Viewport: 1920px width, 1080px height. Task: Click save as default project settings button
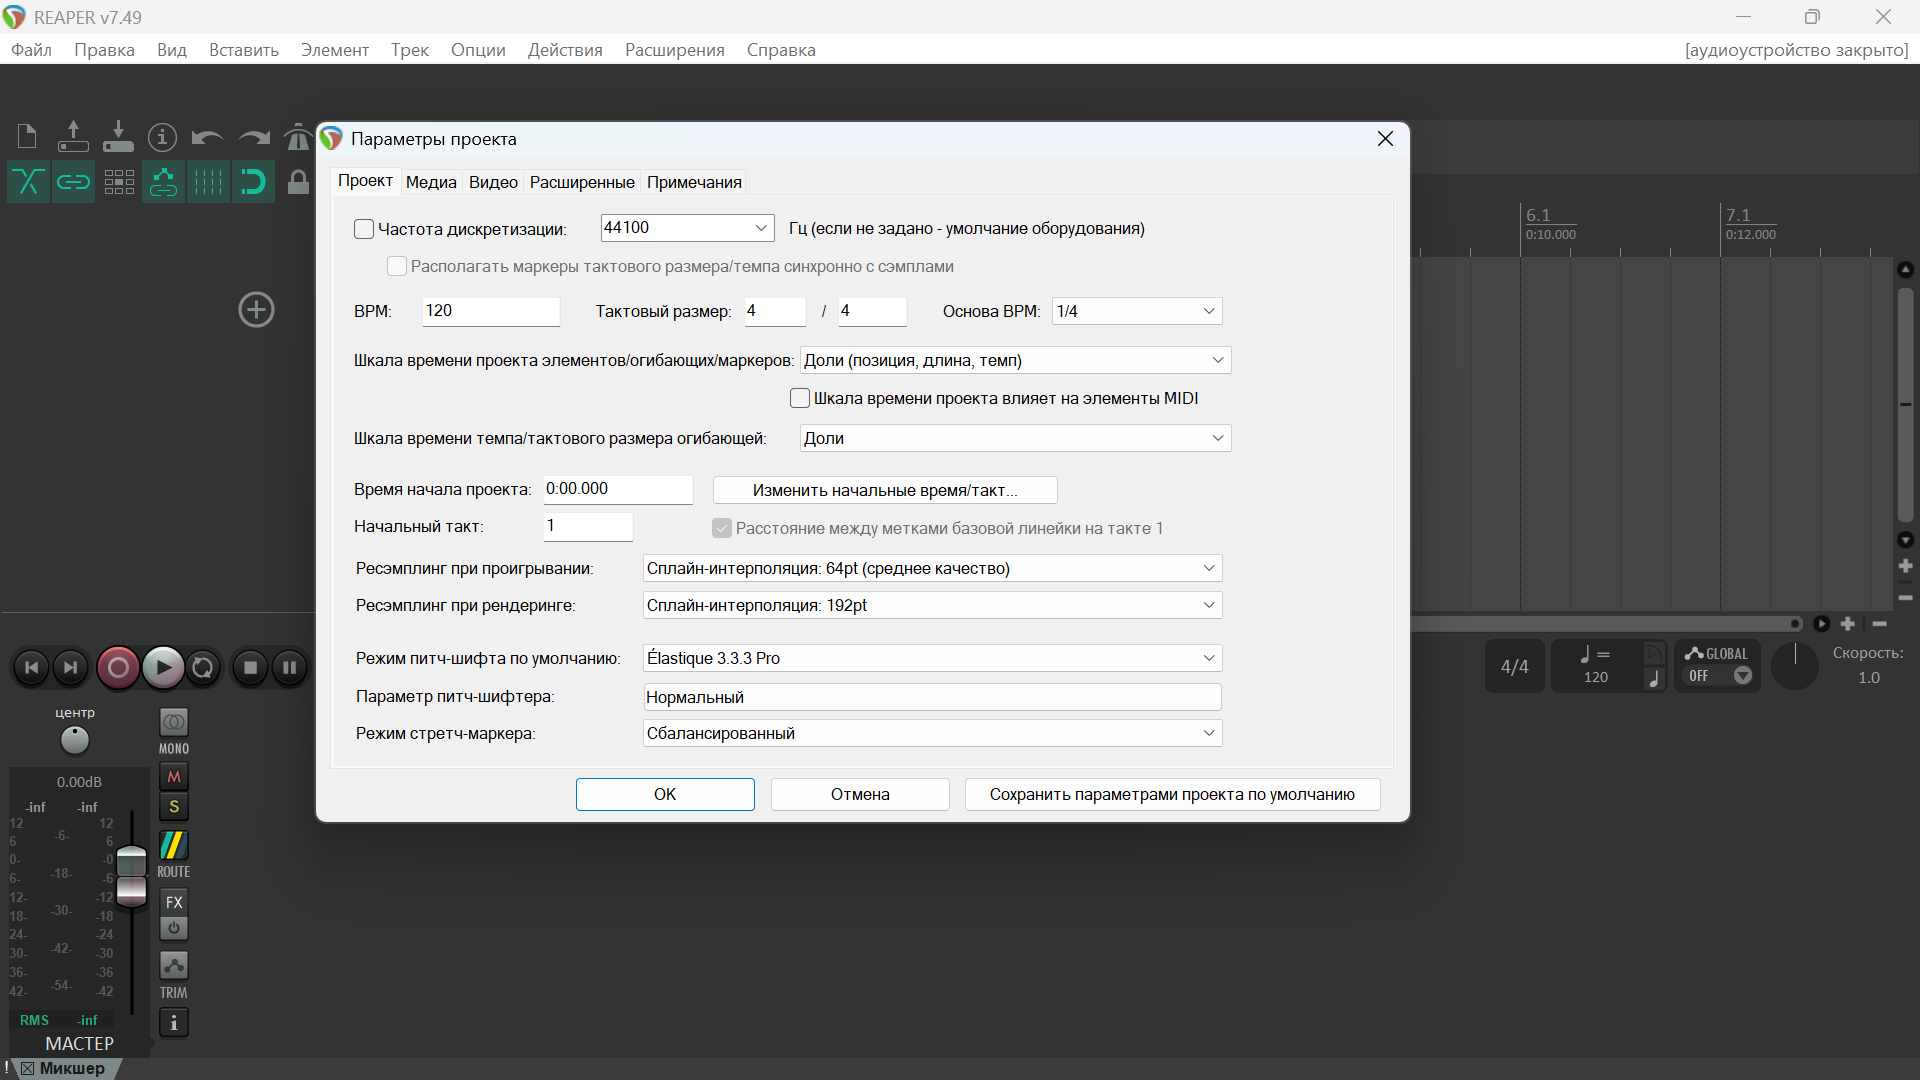[1172, 794]
